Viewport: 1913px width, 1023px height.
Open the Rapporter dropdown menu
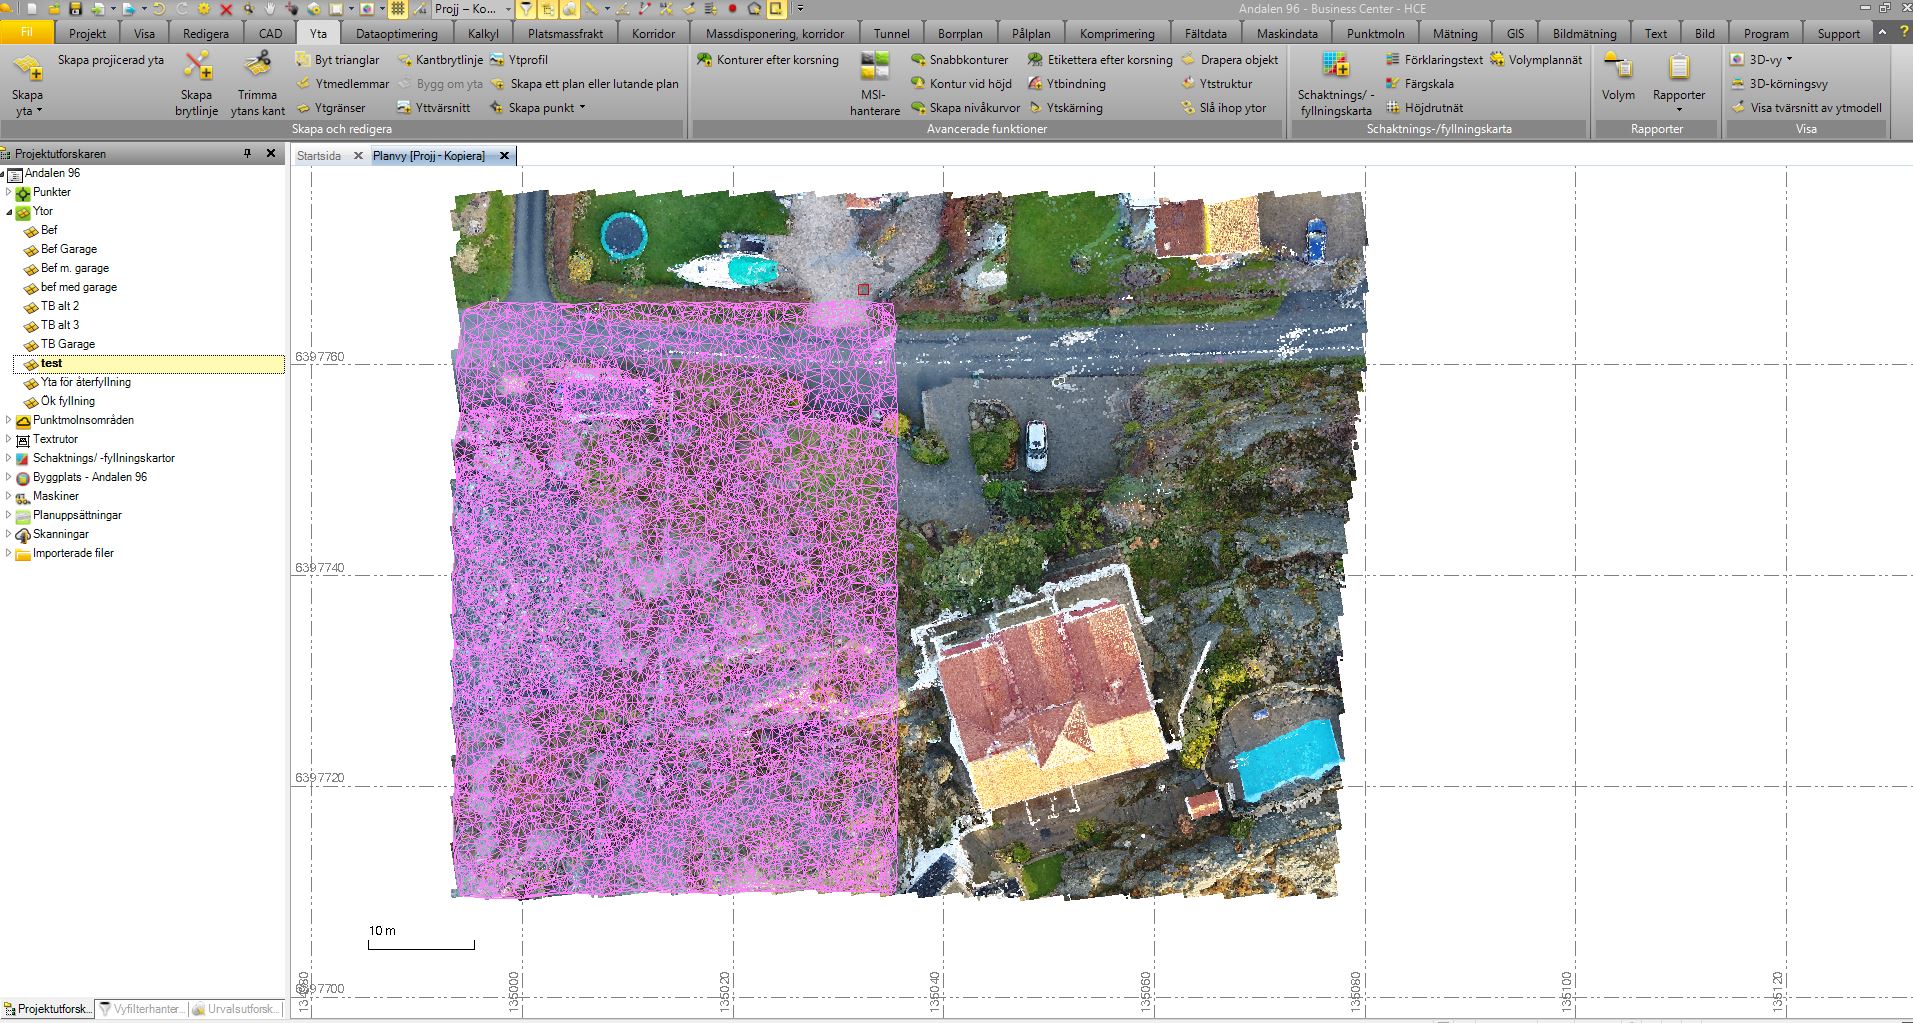coord(1679,108)
